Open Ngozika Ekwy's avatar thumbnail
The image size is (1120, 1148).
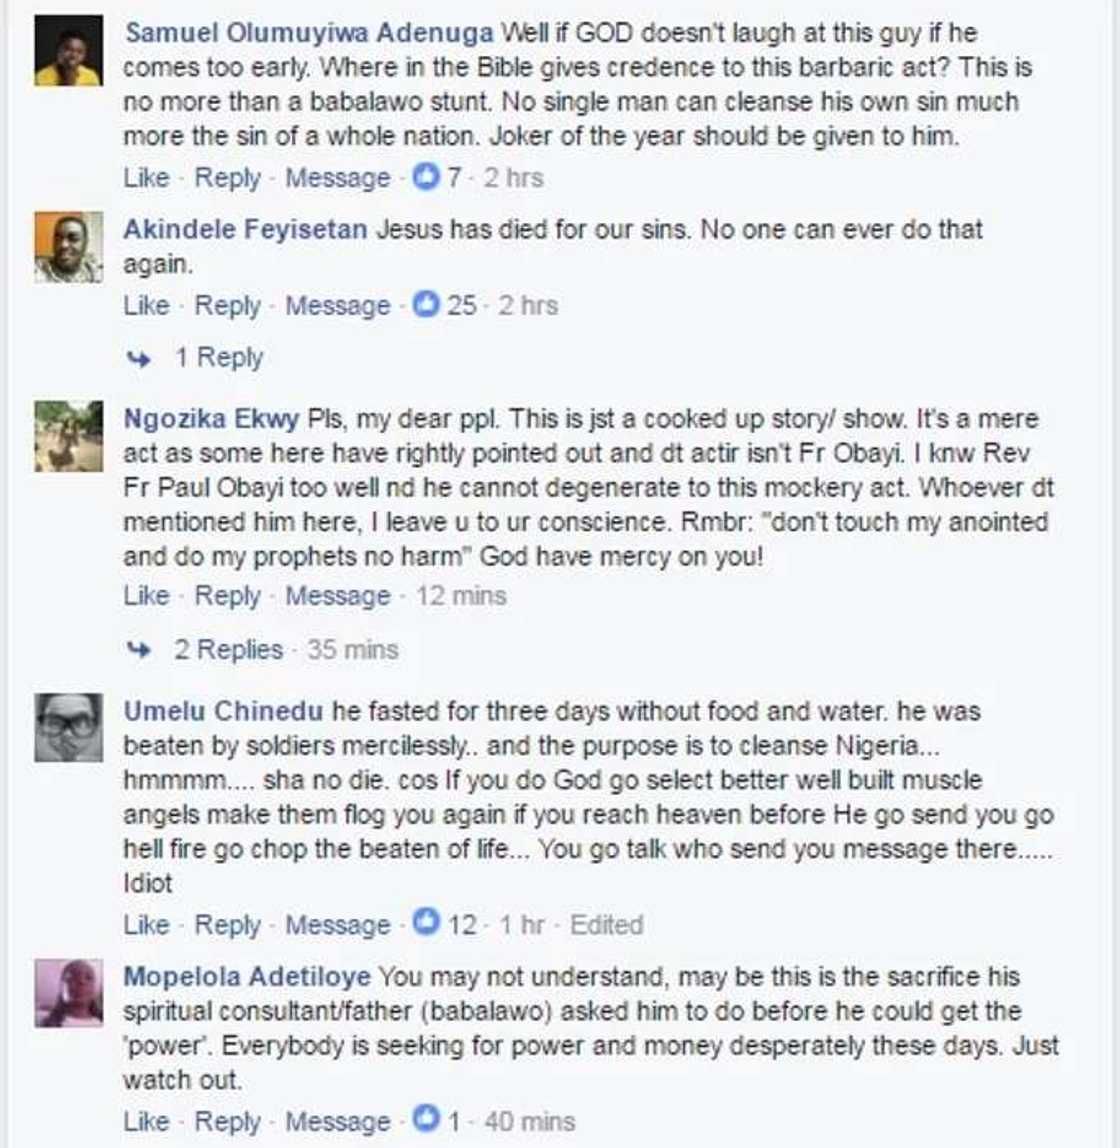pos(68,436)
